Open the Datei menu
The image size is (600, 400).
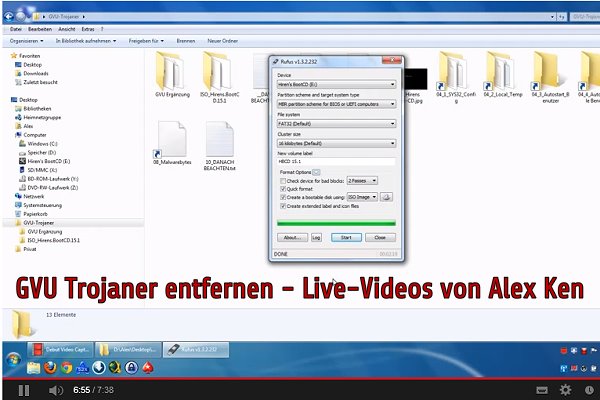pyautogui.click(x=16, y=29)
